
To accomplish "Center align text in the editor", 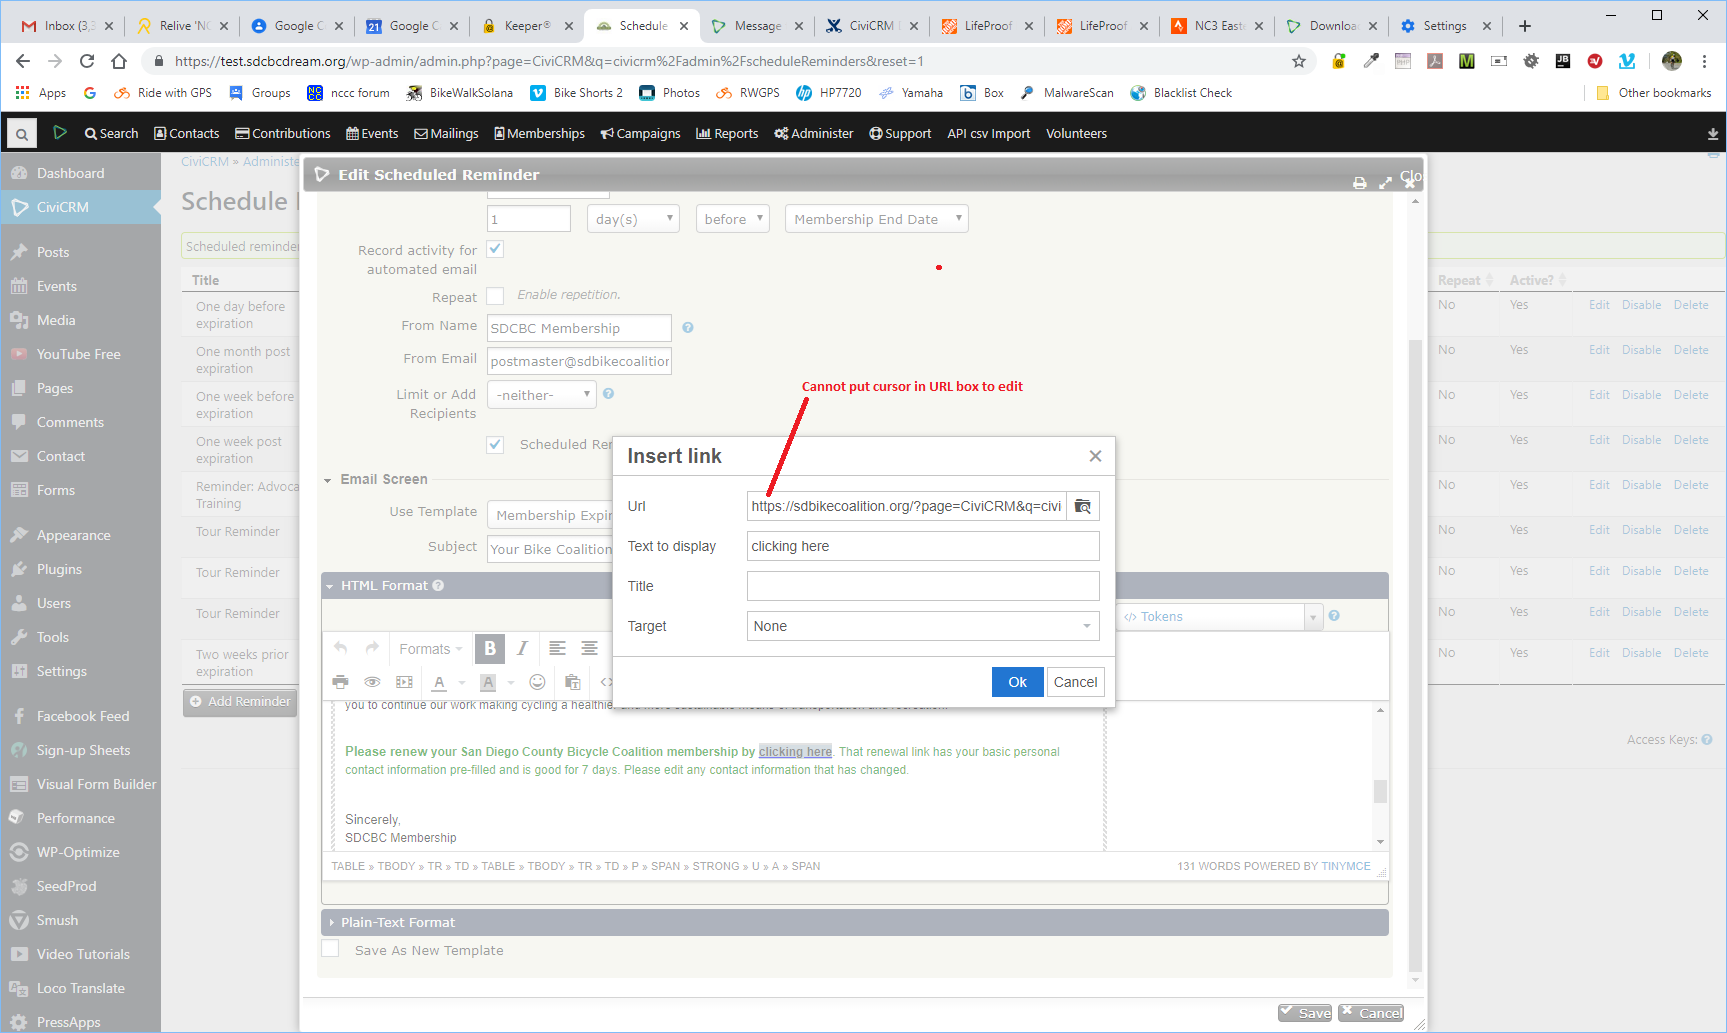I will [x=589, y=649].
